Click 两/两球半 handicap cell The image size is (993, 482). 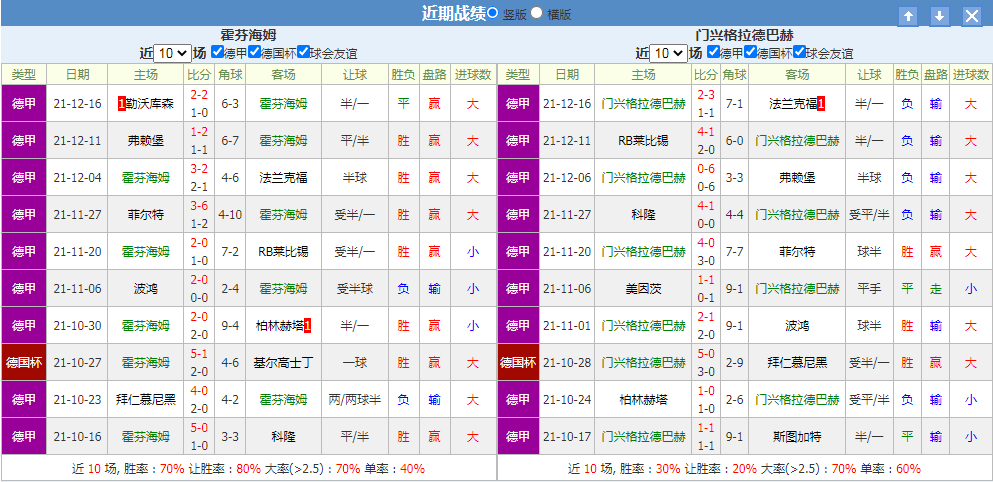tap(355, 400)
